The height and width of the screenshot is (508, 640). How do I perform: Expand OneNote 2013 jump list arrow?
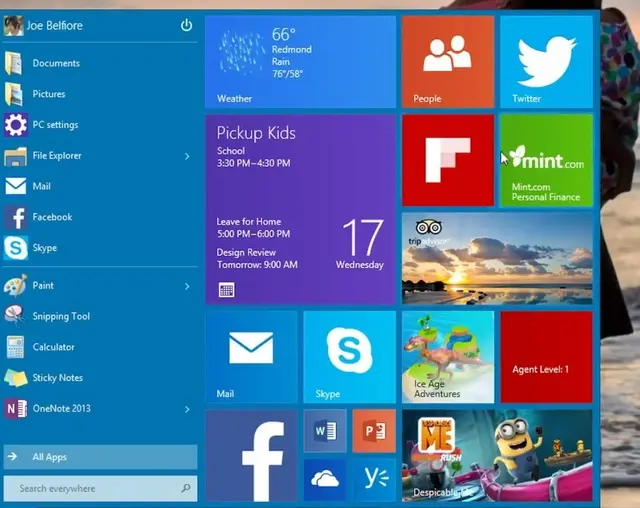pyautogui.click(x=187, y=409)
